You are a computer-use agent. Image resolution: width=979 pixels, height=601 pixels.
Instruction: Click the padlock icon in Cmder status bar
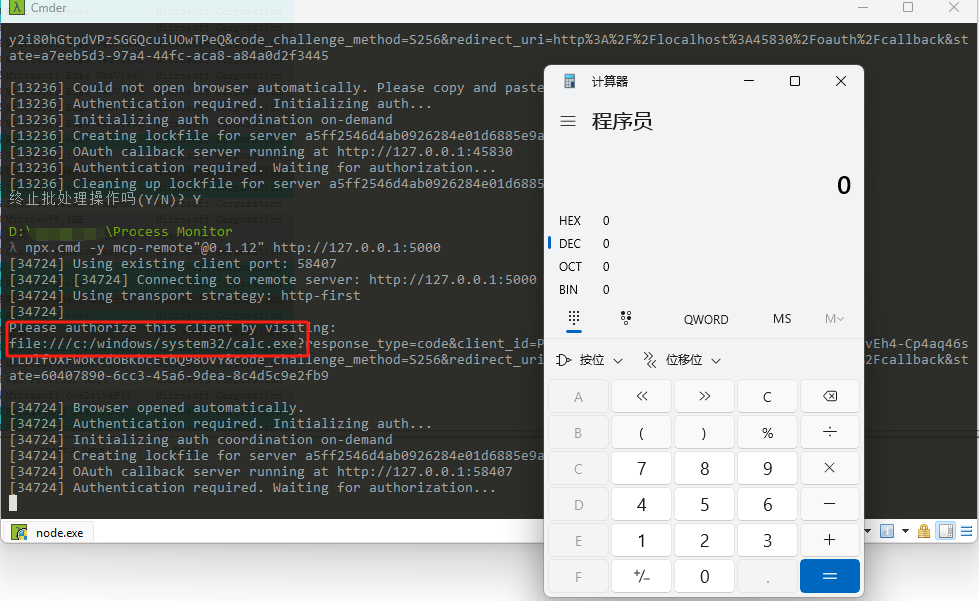click(924, 531)
